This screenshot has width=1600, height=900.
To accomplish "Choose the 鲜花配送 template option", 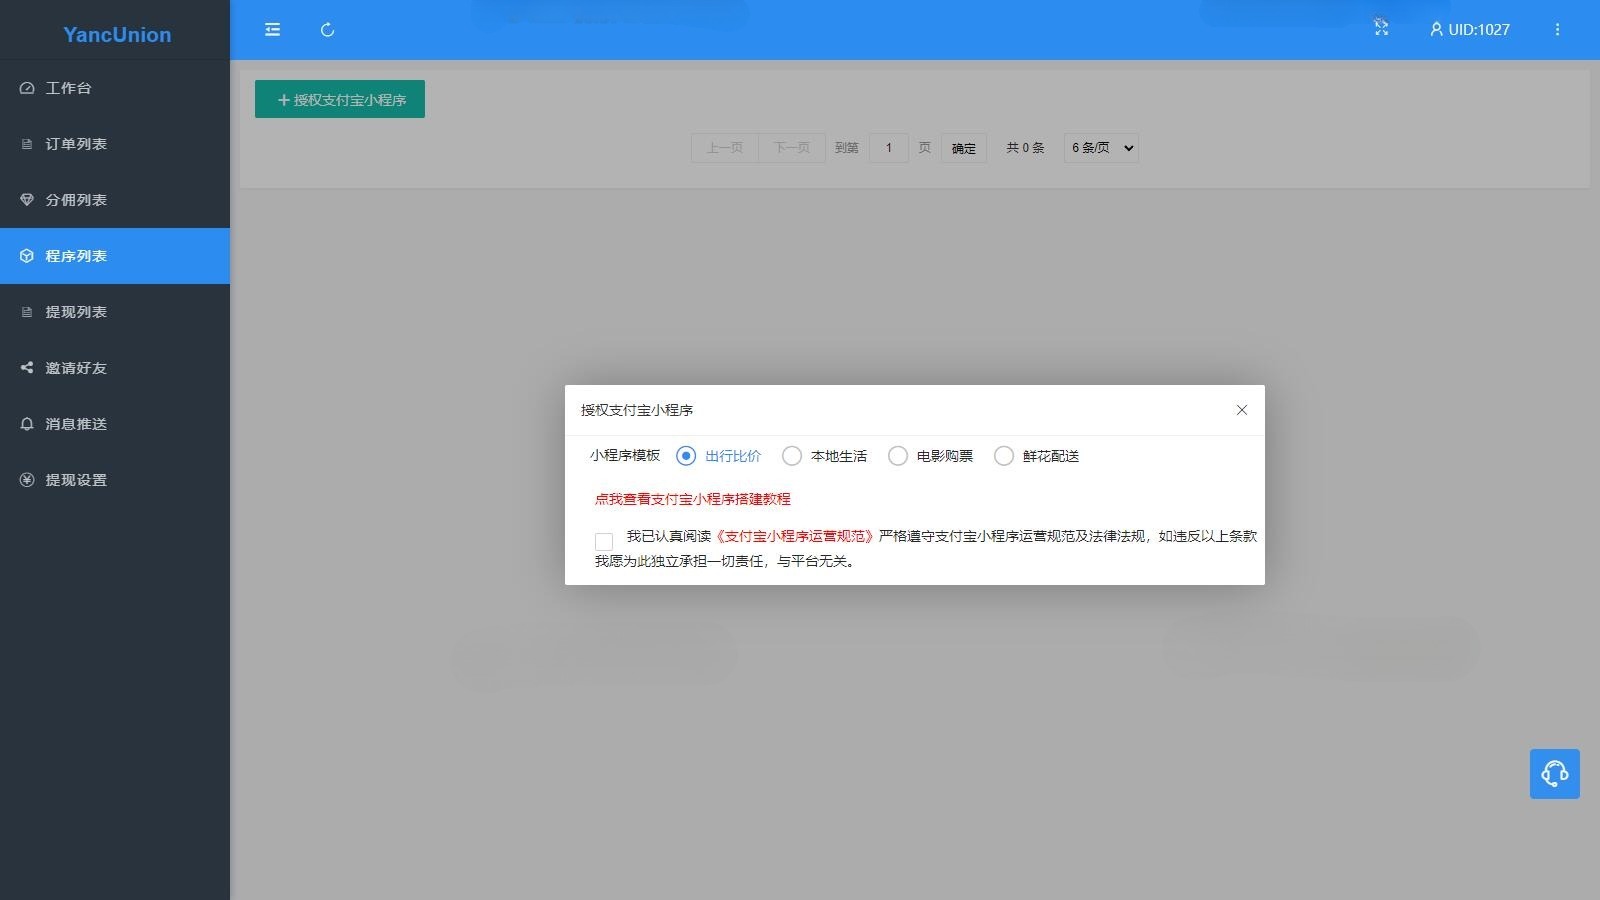I will click(x=1003, y=455).
